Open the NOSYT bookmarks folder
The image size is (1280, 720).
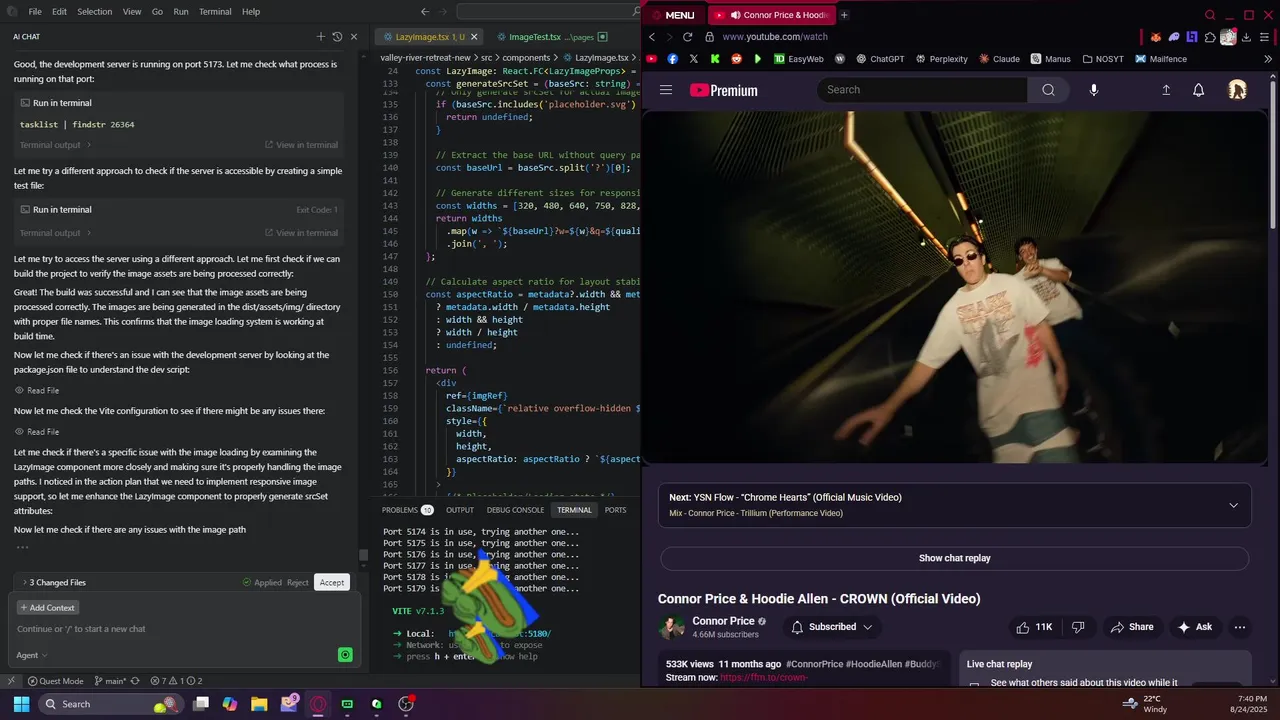click(1103, 59)
